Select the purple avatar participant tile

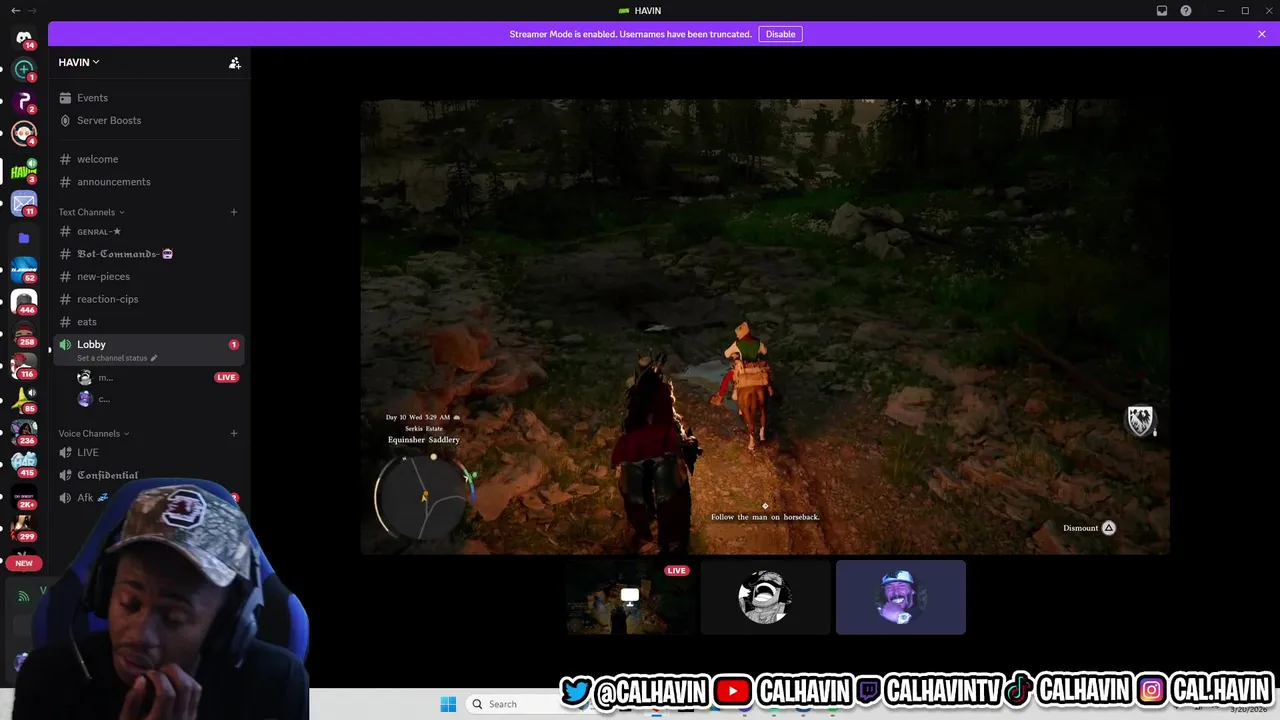tap(901, 597)
